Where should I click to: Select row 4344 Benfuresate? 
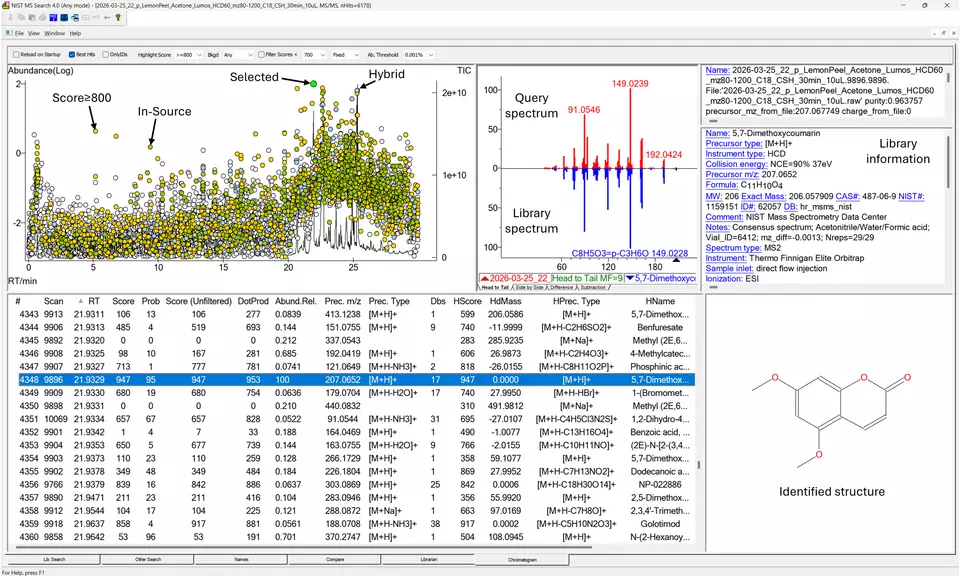click(x=356, y=327)
